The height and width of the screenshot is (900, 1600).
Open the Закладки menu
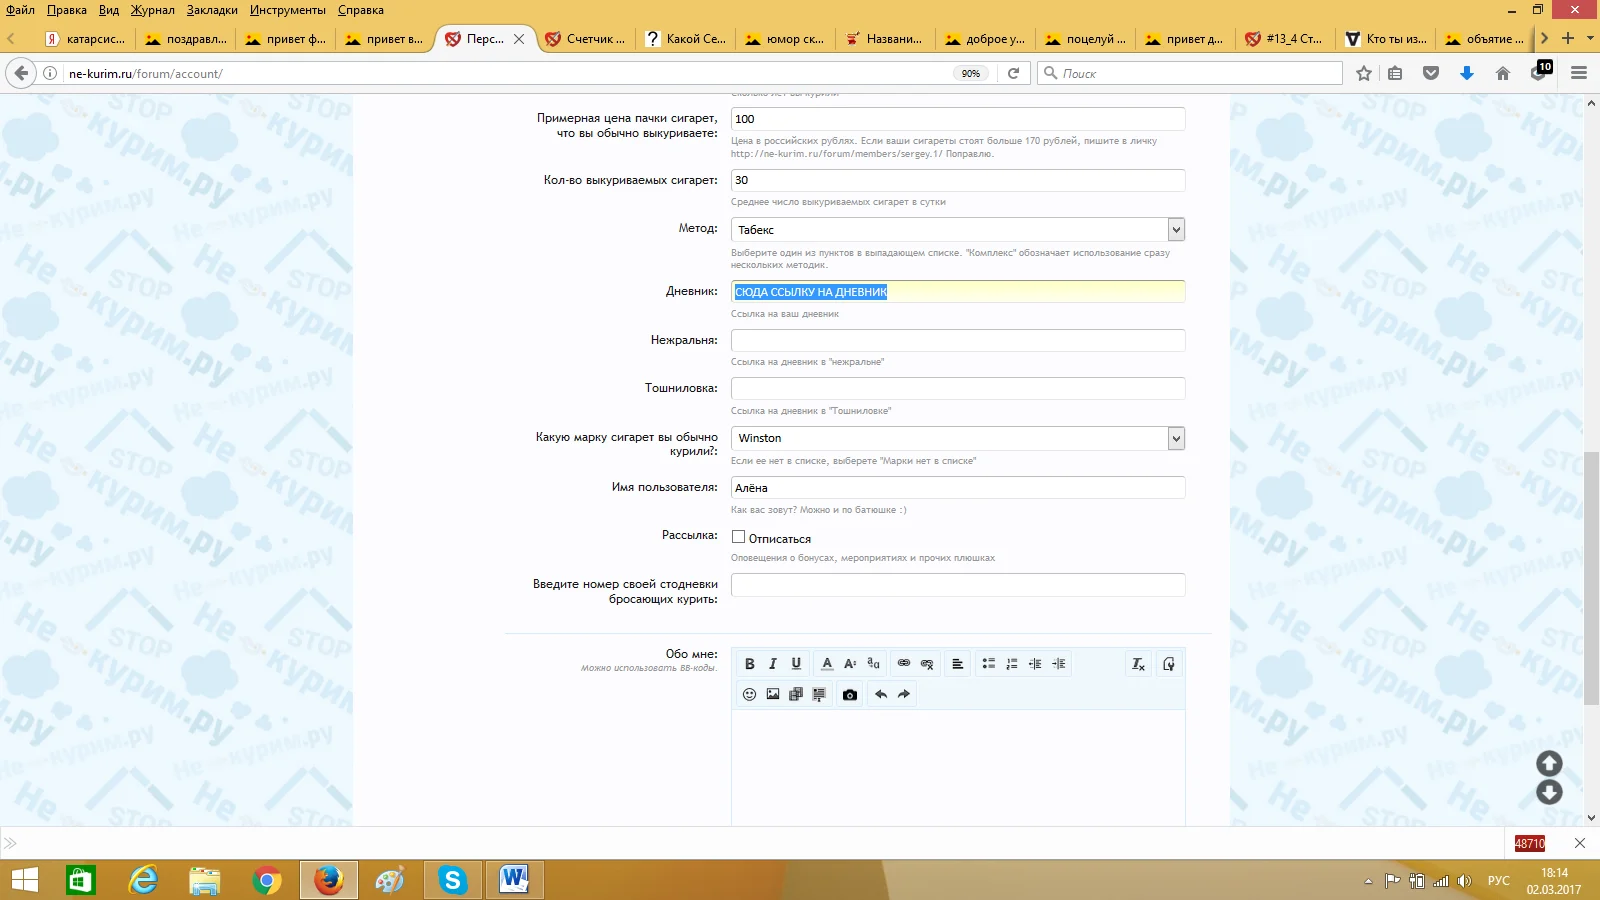[x=212, y=10]
